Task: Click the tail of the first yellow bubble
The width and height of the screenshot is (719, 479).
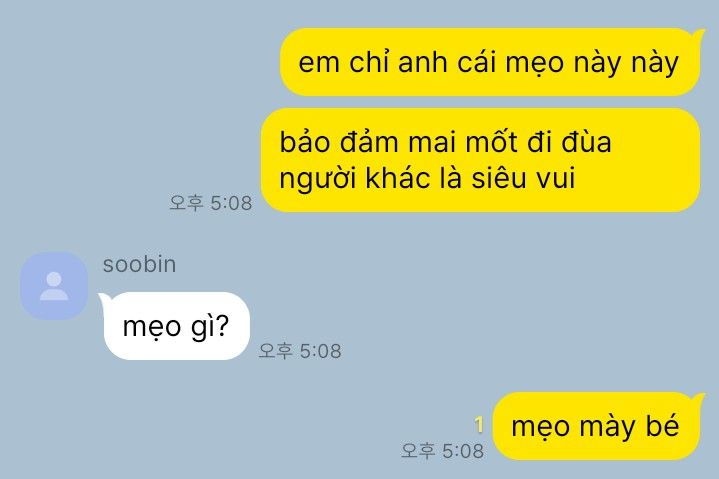Action: pos(698,33)
